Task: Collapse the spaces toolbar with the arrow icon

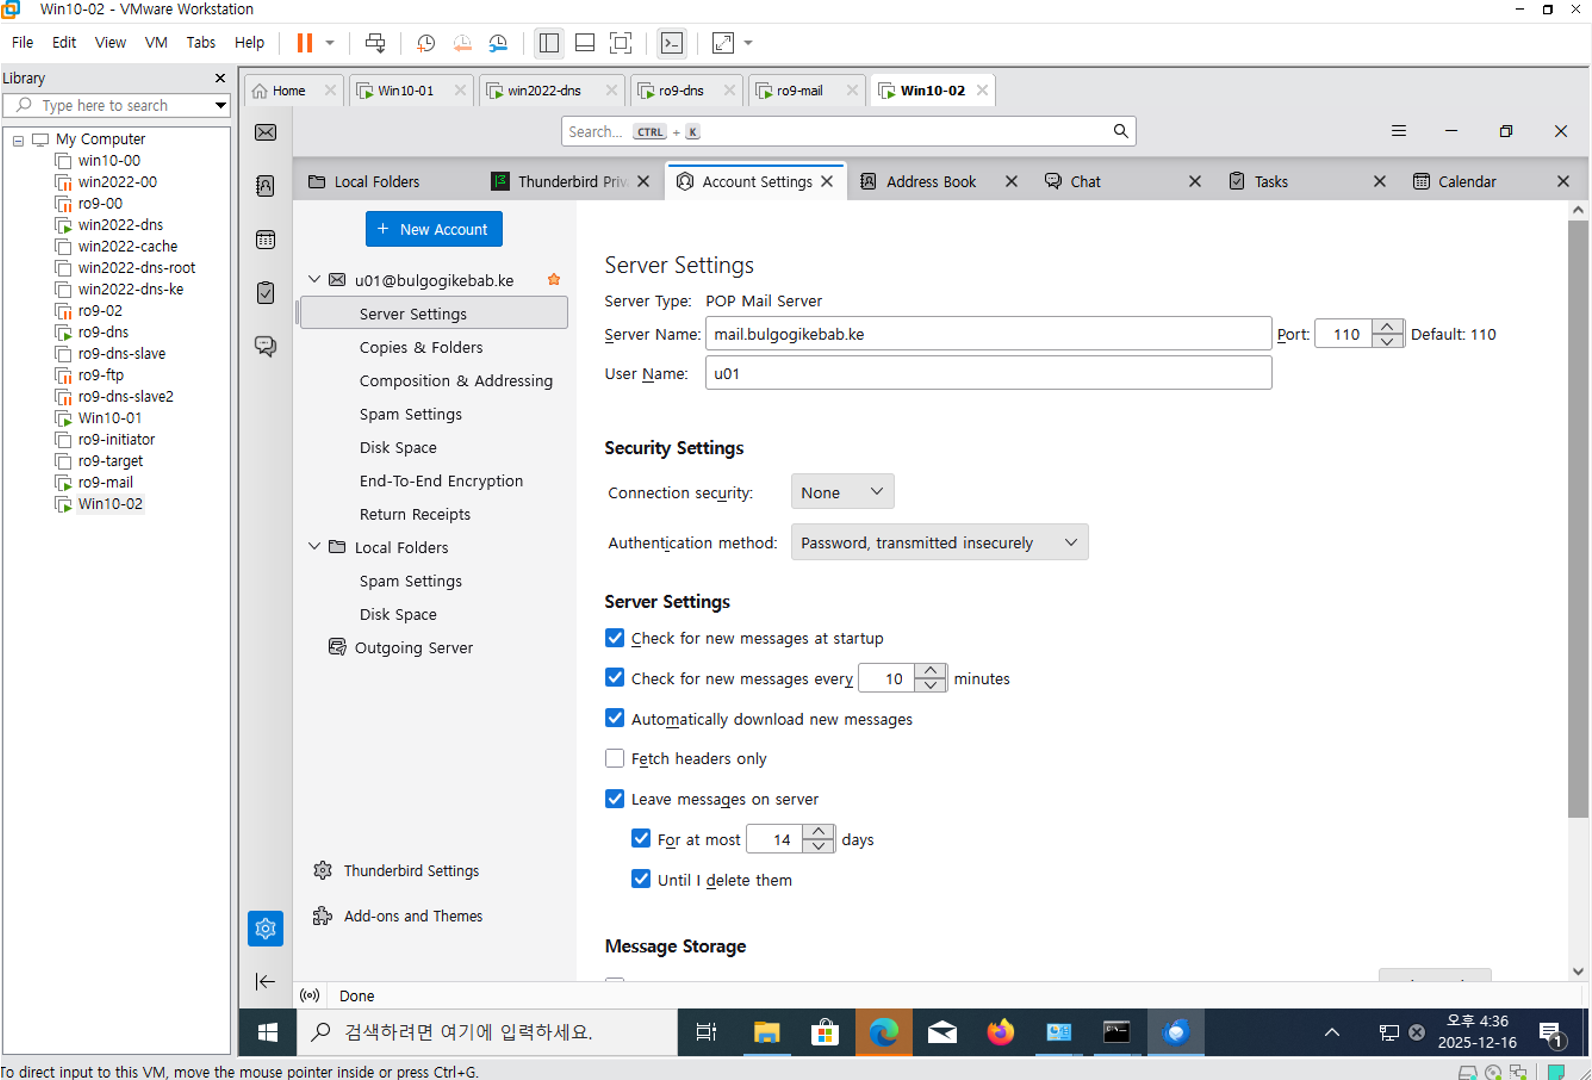Action: pyautogui.click(x=265, y=981)
